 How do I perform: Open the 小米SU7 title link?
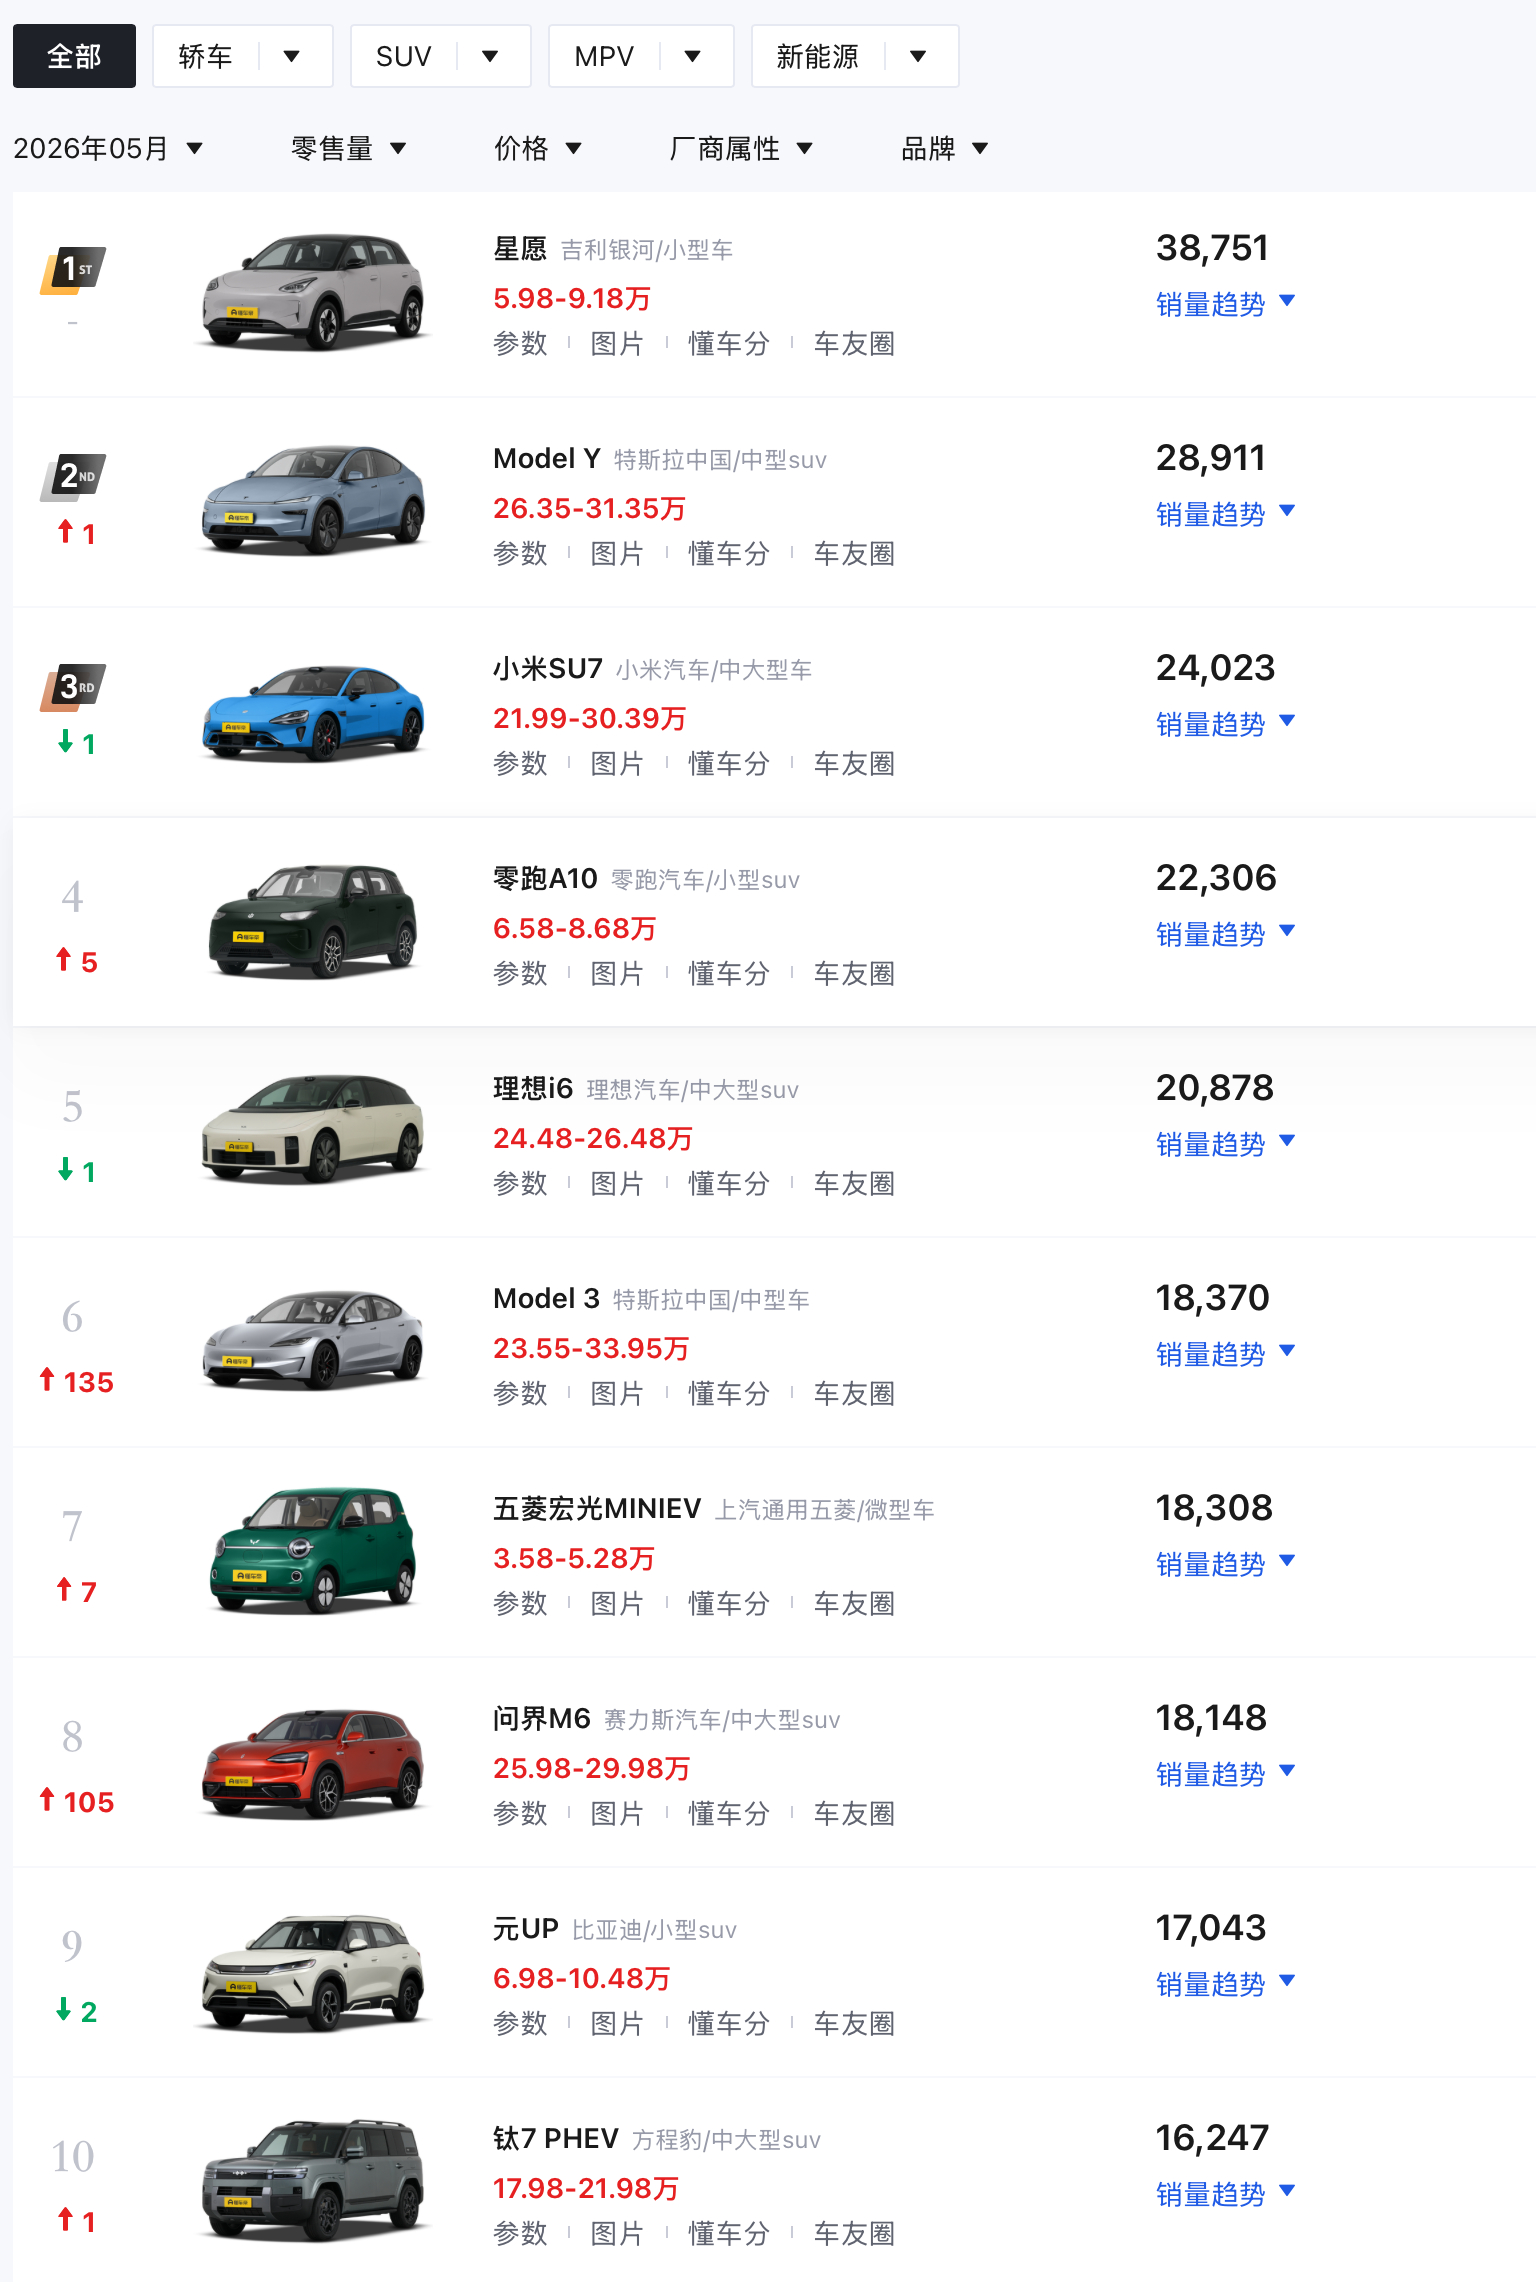point(548,669)
